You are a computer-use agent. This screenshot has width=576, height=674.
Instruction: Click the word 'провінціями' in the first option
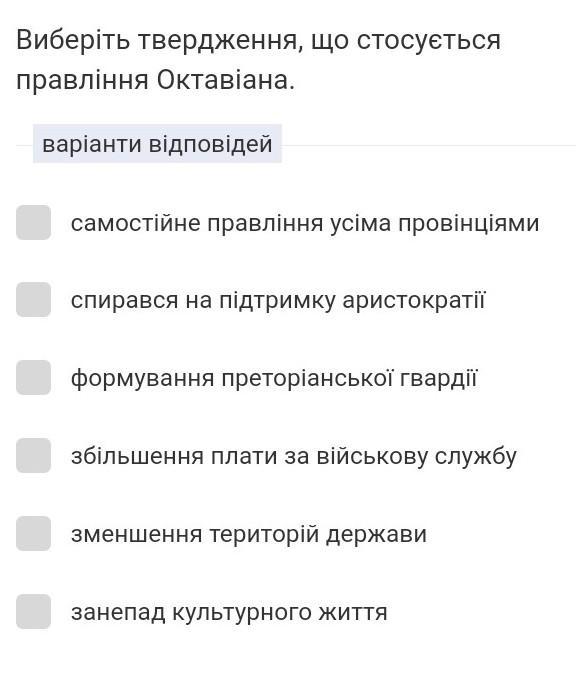pyautogui.click(x=468, y=224)
